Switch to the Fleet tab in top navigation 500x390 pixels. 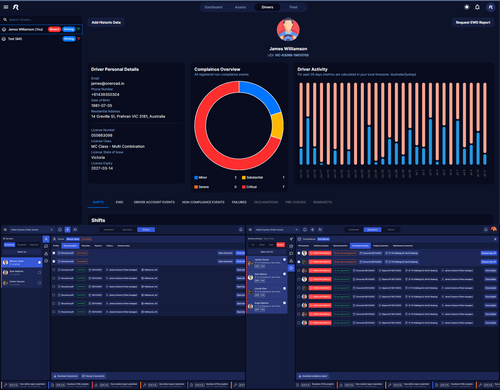[x=293, y=7]
